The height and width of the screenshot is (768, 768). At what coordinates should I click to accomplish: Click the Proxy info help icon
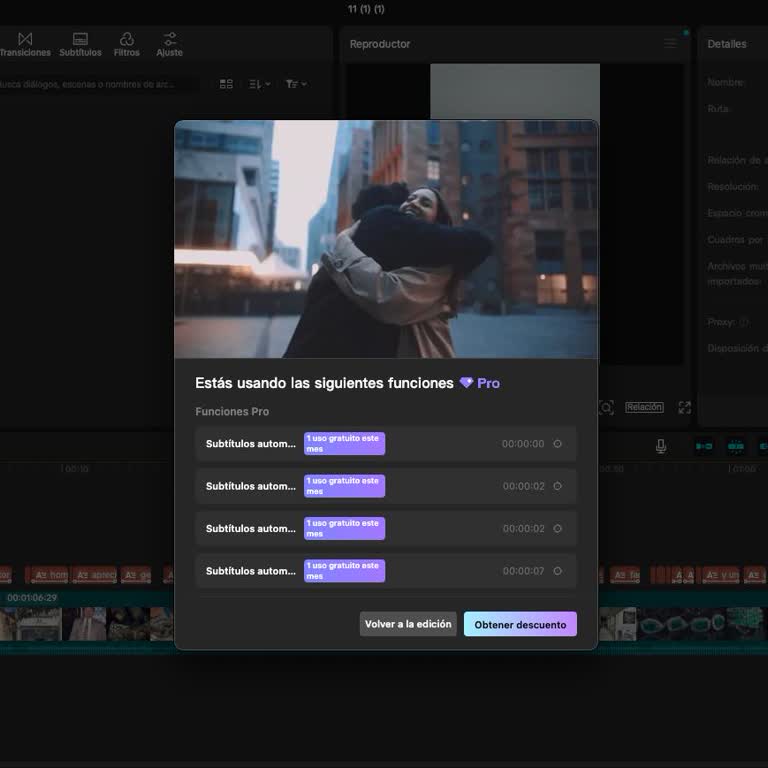tap(744, 322)
